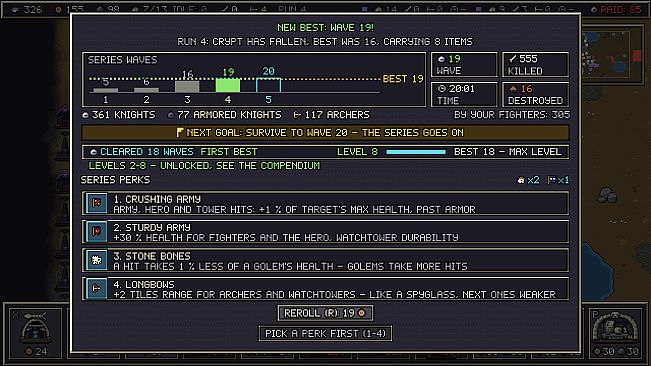Click the Run 4: Crypt Has Fallen line
The height and width of the screenshot is (366, 651).
click(325, 41)
